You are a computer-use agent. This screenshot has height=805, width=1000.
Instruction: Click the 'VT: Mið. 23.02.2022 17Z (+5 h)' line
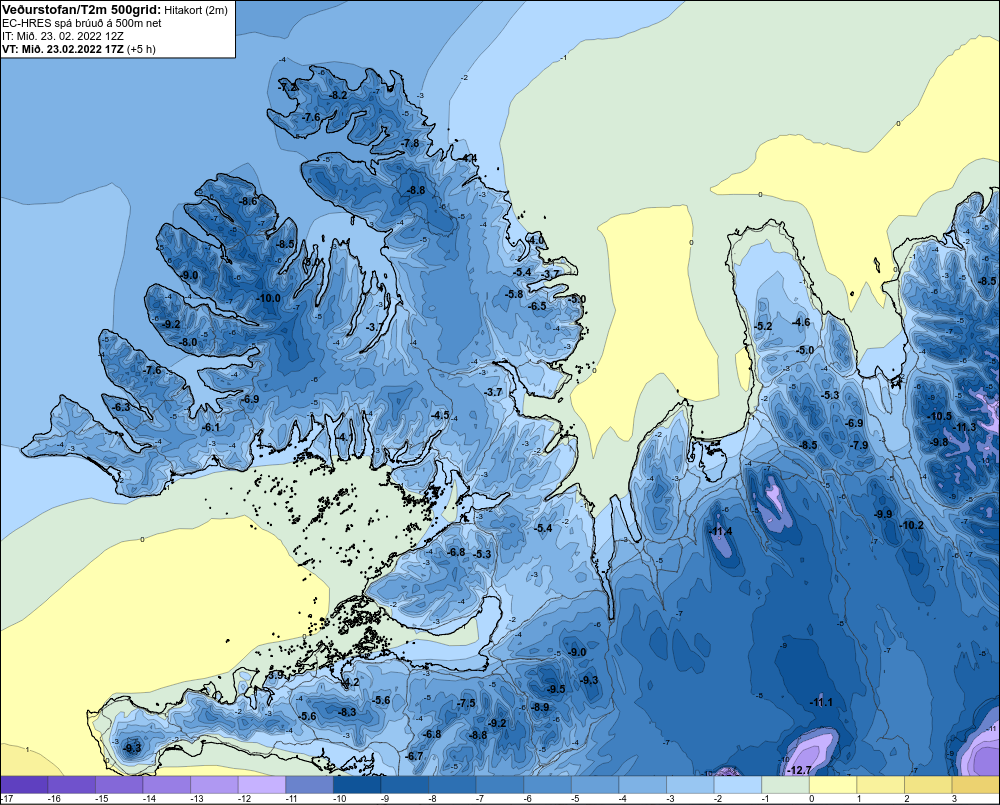78,49
